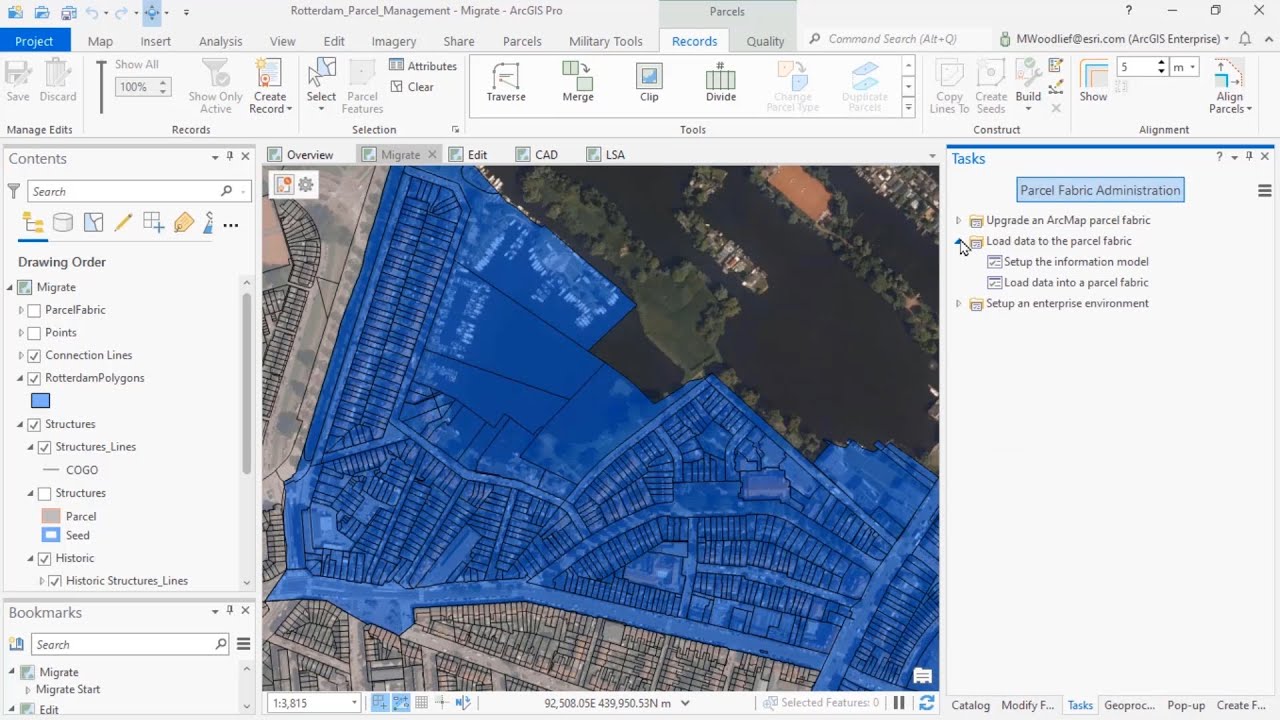Open the Create Record dropdown arrow
This screenshot has height=720, width=1280.
click(289, 109)
